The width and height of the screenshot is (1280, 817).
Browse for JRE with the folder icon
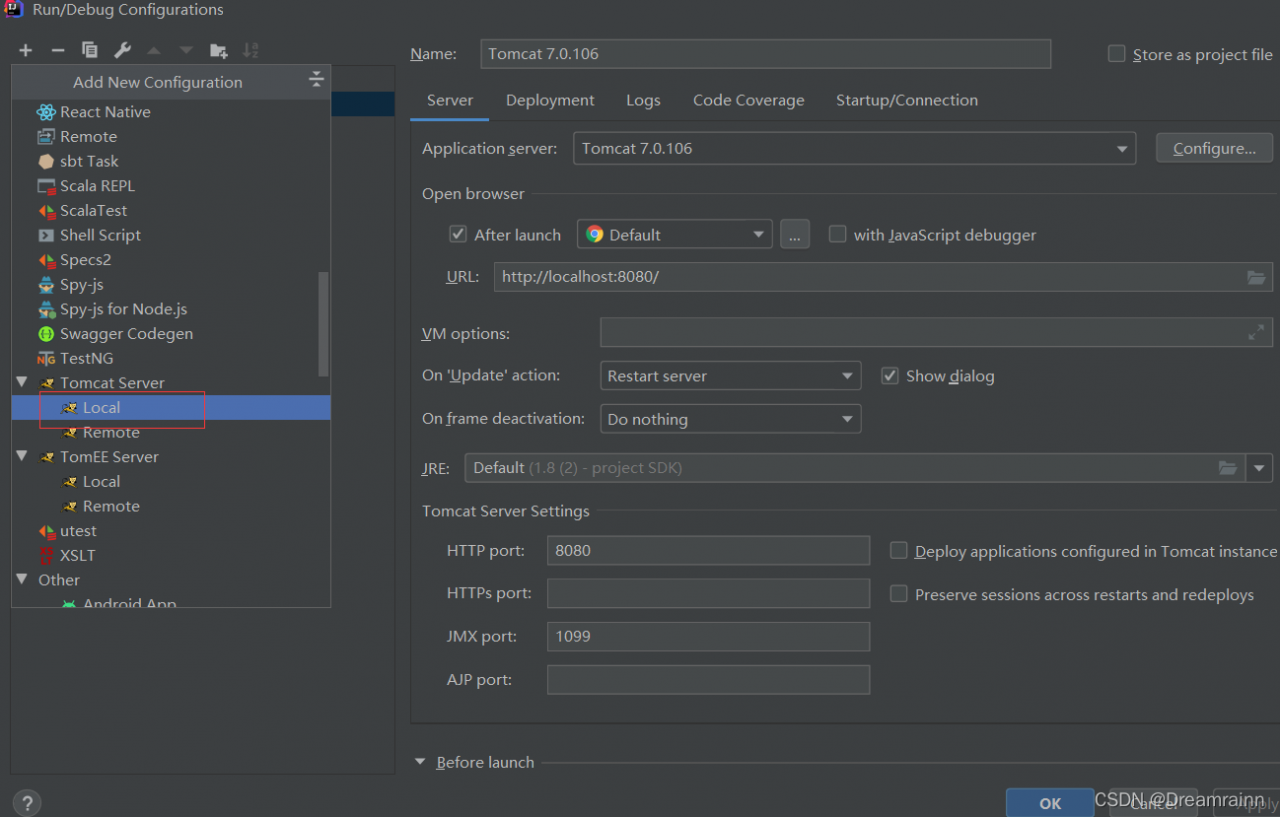click(x=1227, y=468)
